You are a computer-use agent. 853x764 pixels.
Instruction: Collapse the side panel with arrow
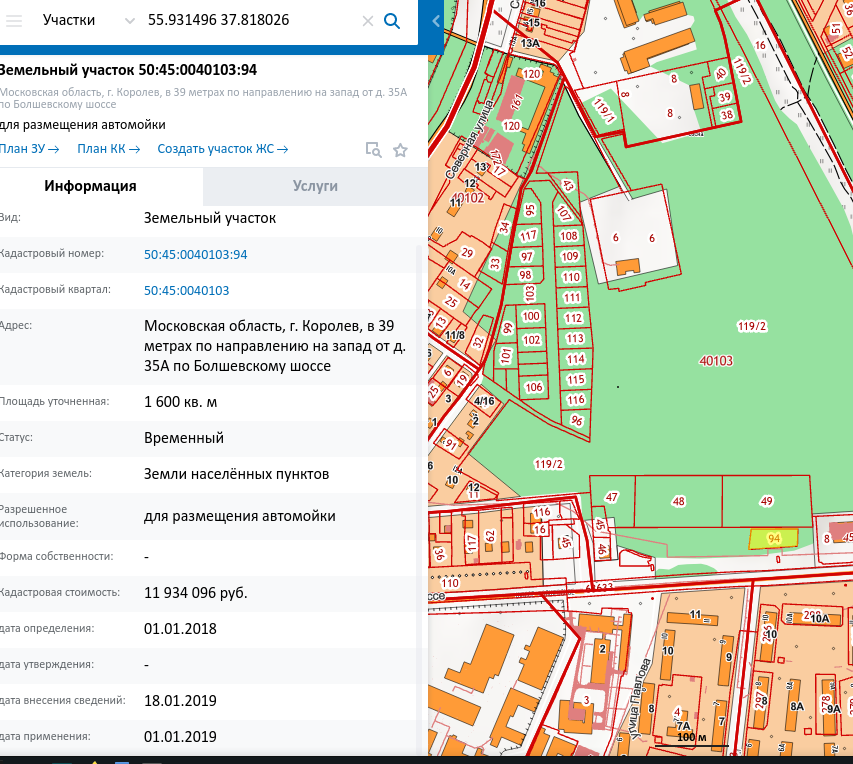coord(435,21)
